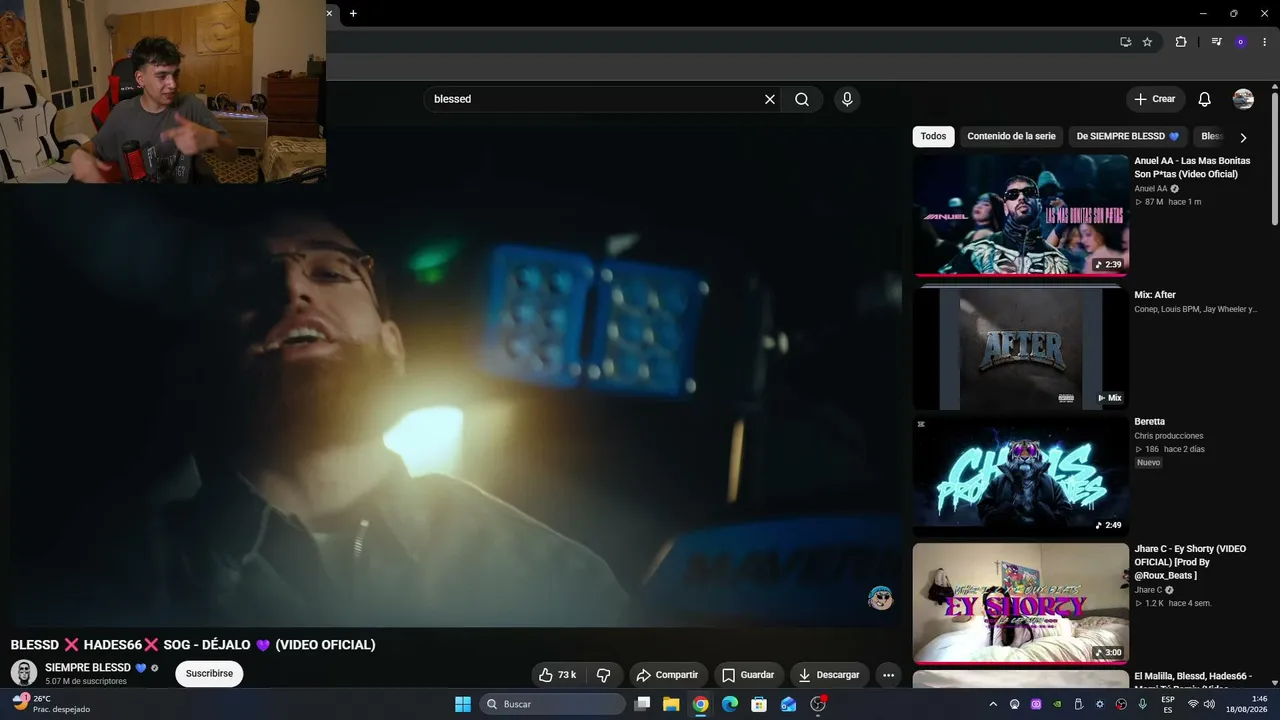Share the video with Compartir
Viewport: 1280px width, 720px height.
(x=667, y=675)
